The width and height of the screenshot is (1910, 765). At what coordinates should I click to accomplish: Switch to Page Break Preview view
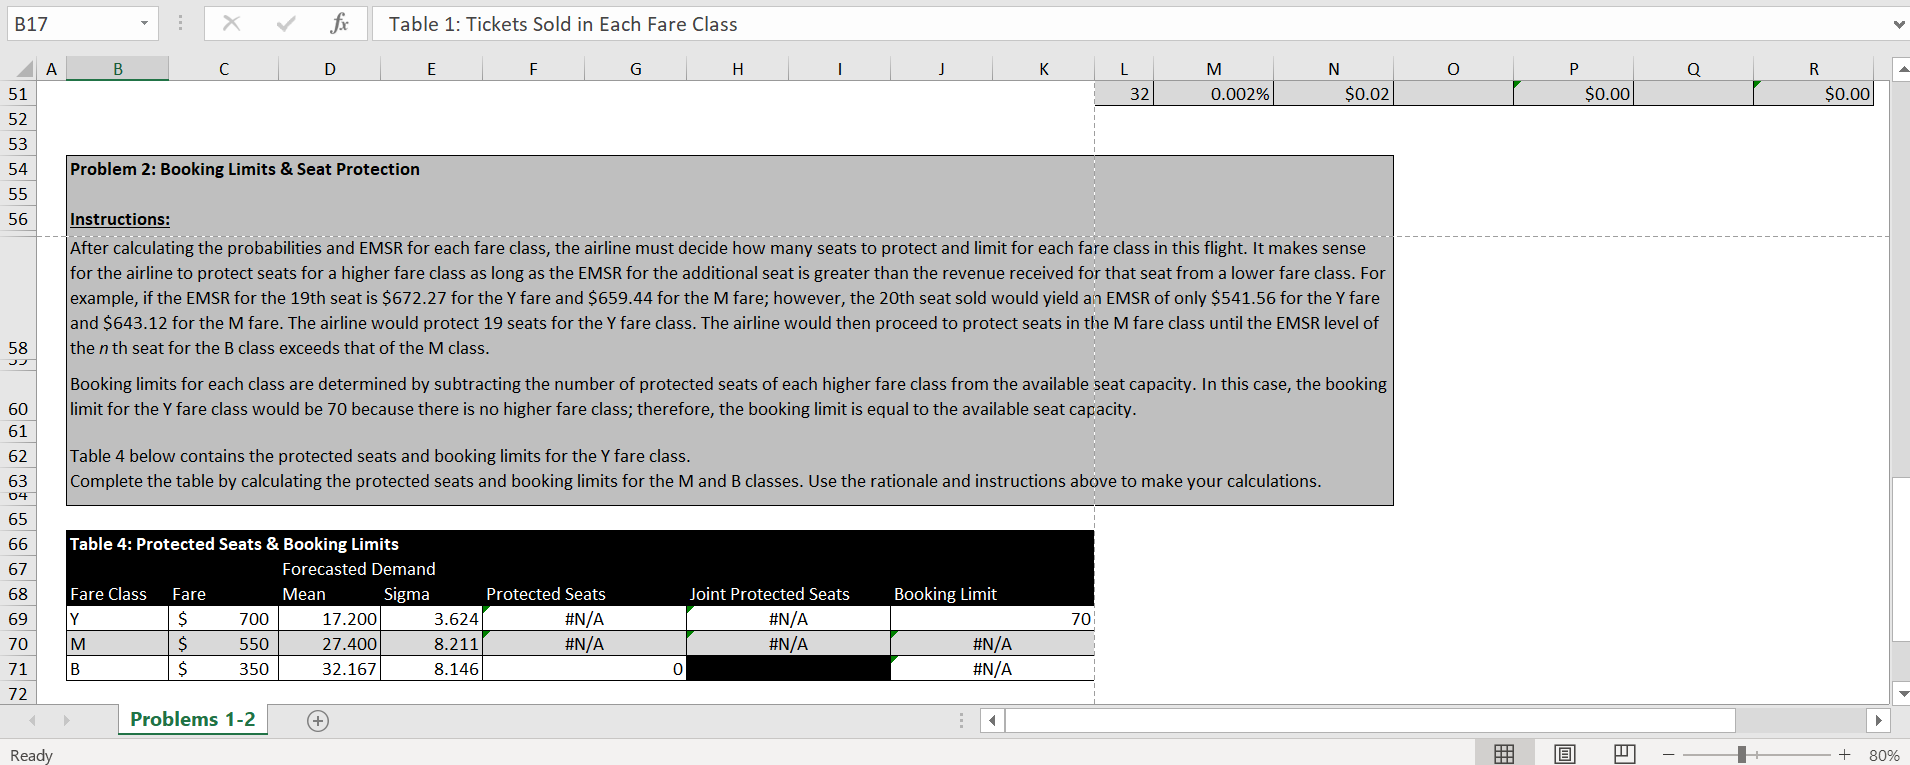point(1625,754)
